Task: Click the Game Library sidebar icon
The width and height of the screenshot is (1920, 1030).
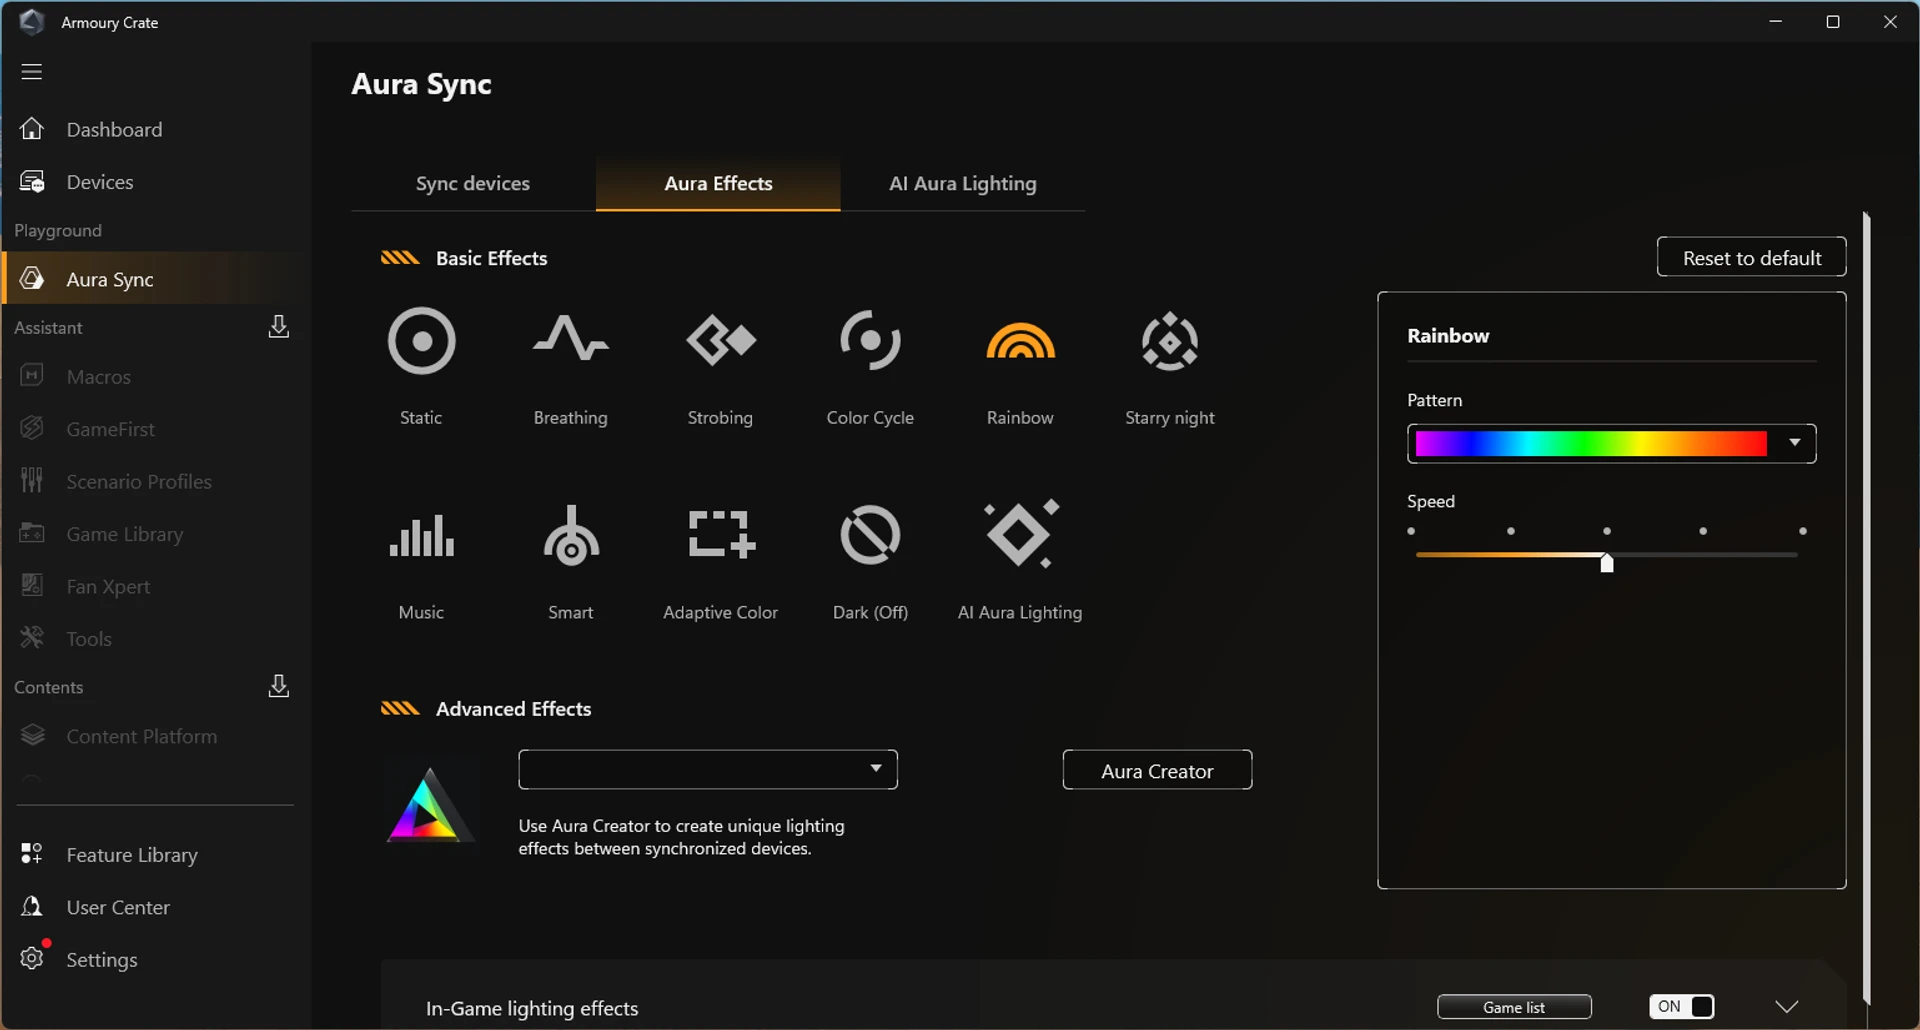Action: pos(32,533)
